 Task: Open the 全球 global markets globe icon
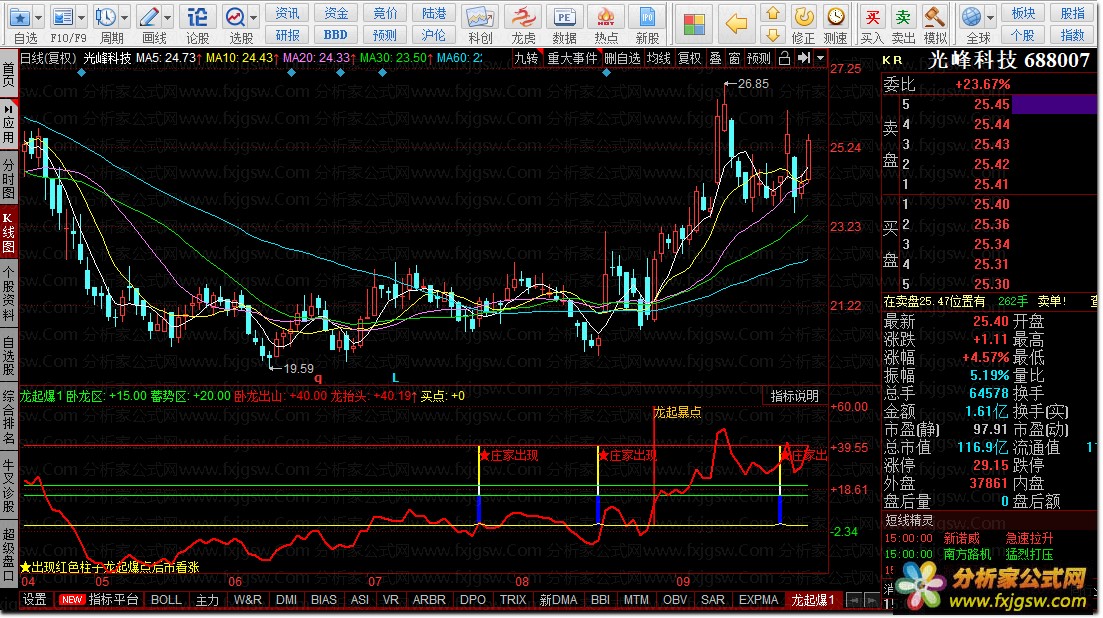(x=972, y=17)
